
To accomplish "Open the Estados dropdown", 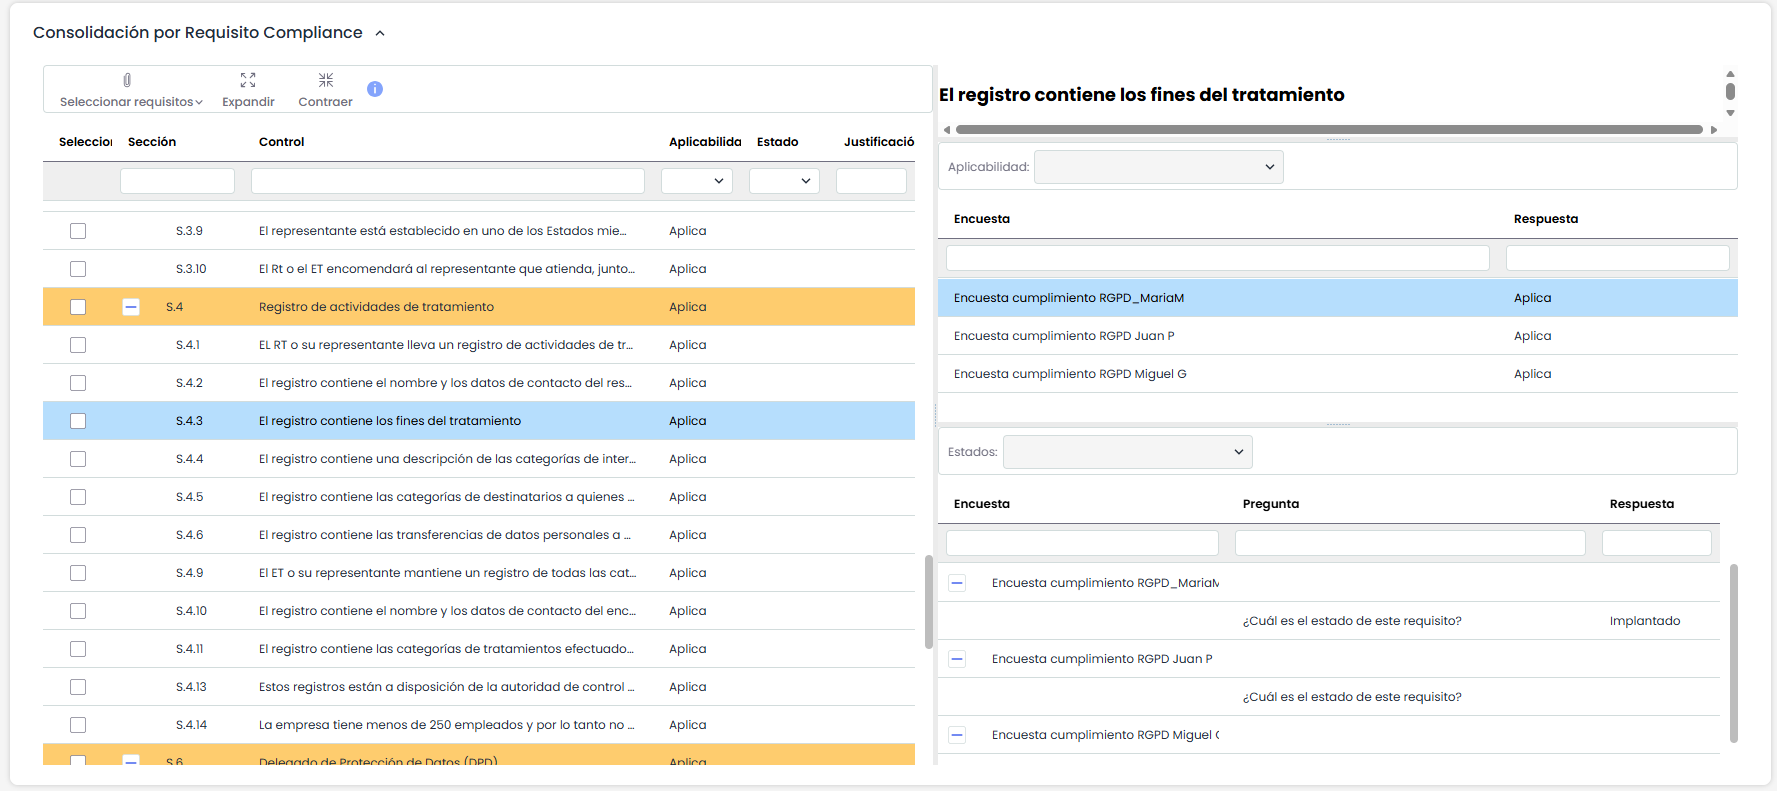I will 1127,452.
